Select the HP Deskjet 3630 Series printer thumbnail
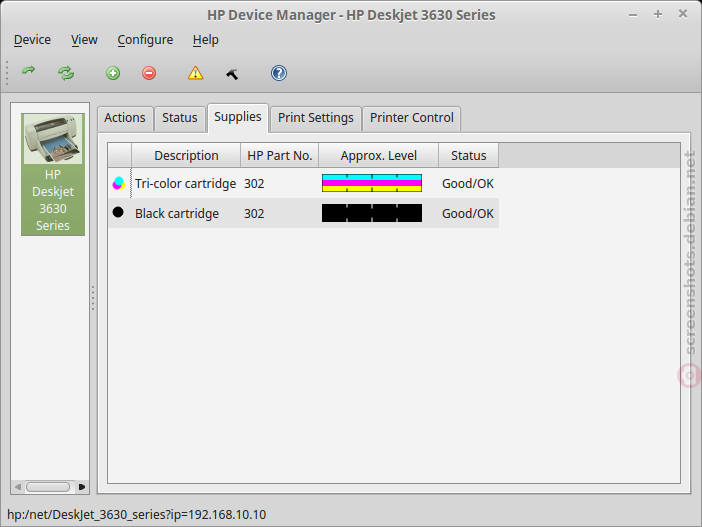Image resolution: width=702 pixels, height=527 pixels. [53, 174]
